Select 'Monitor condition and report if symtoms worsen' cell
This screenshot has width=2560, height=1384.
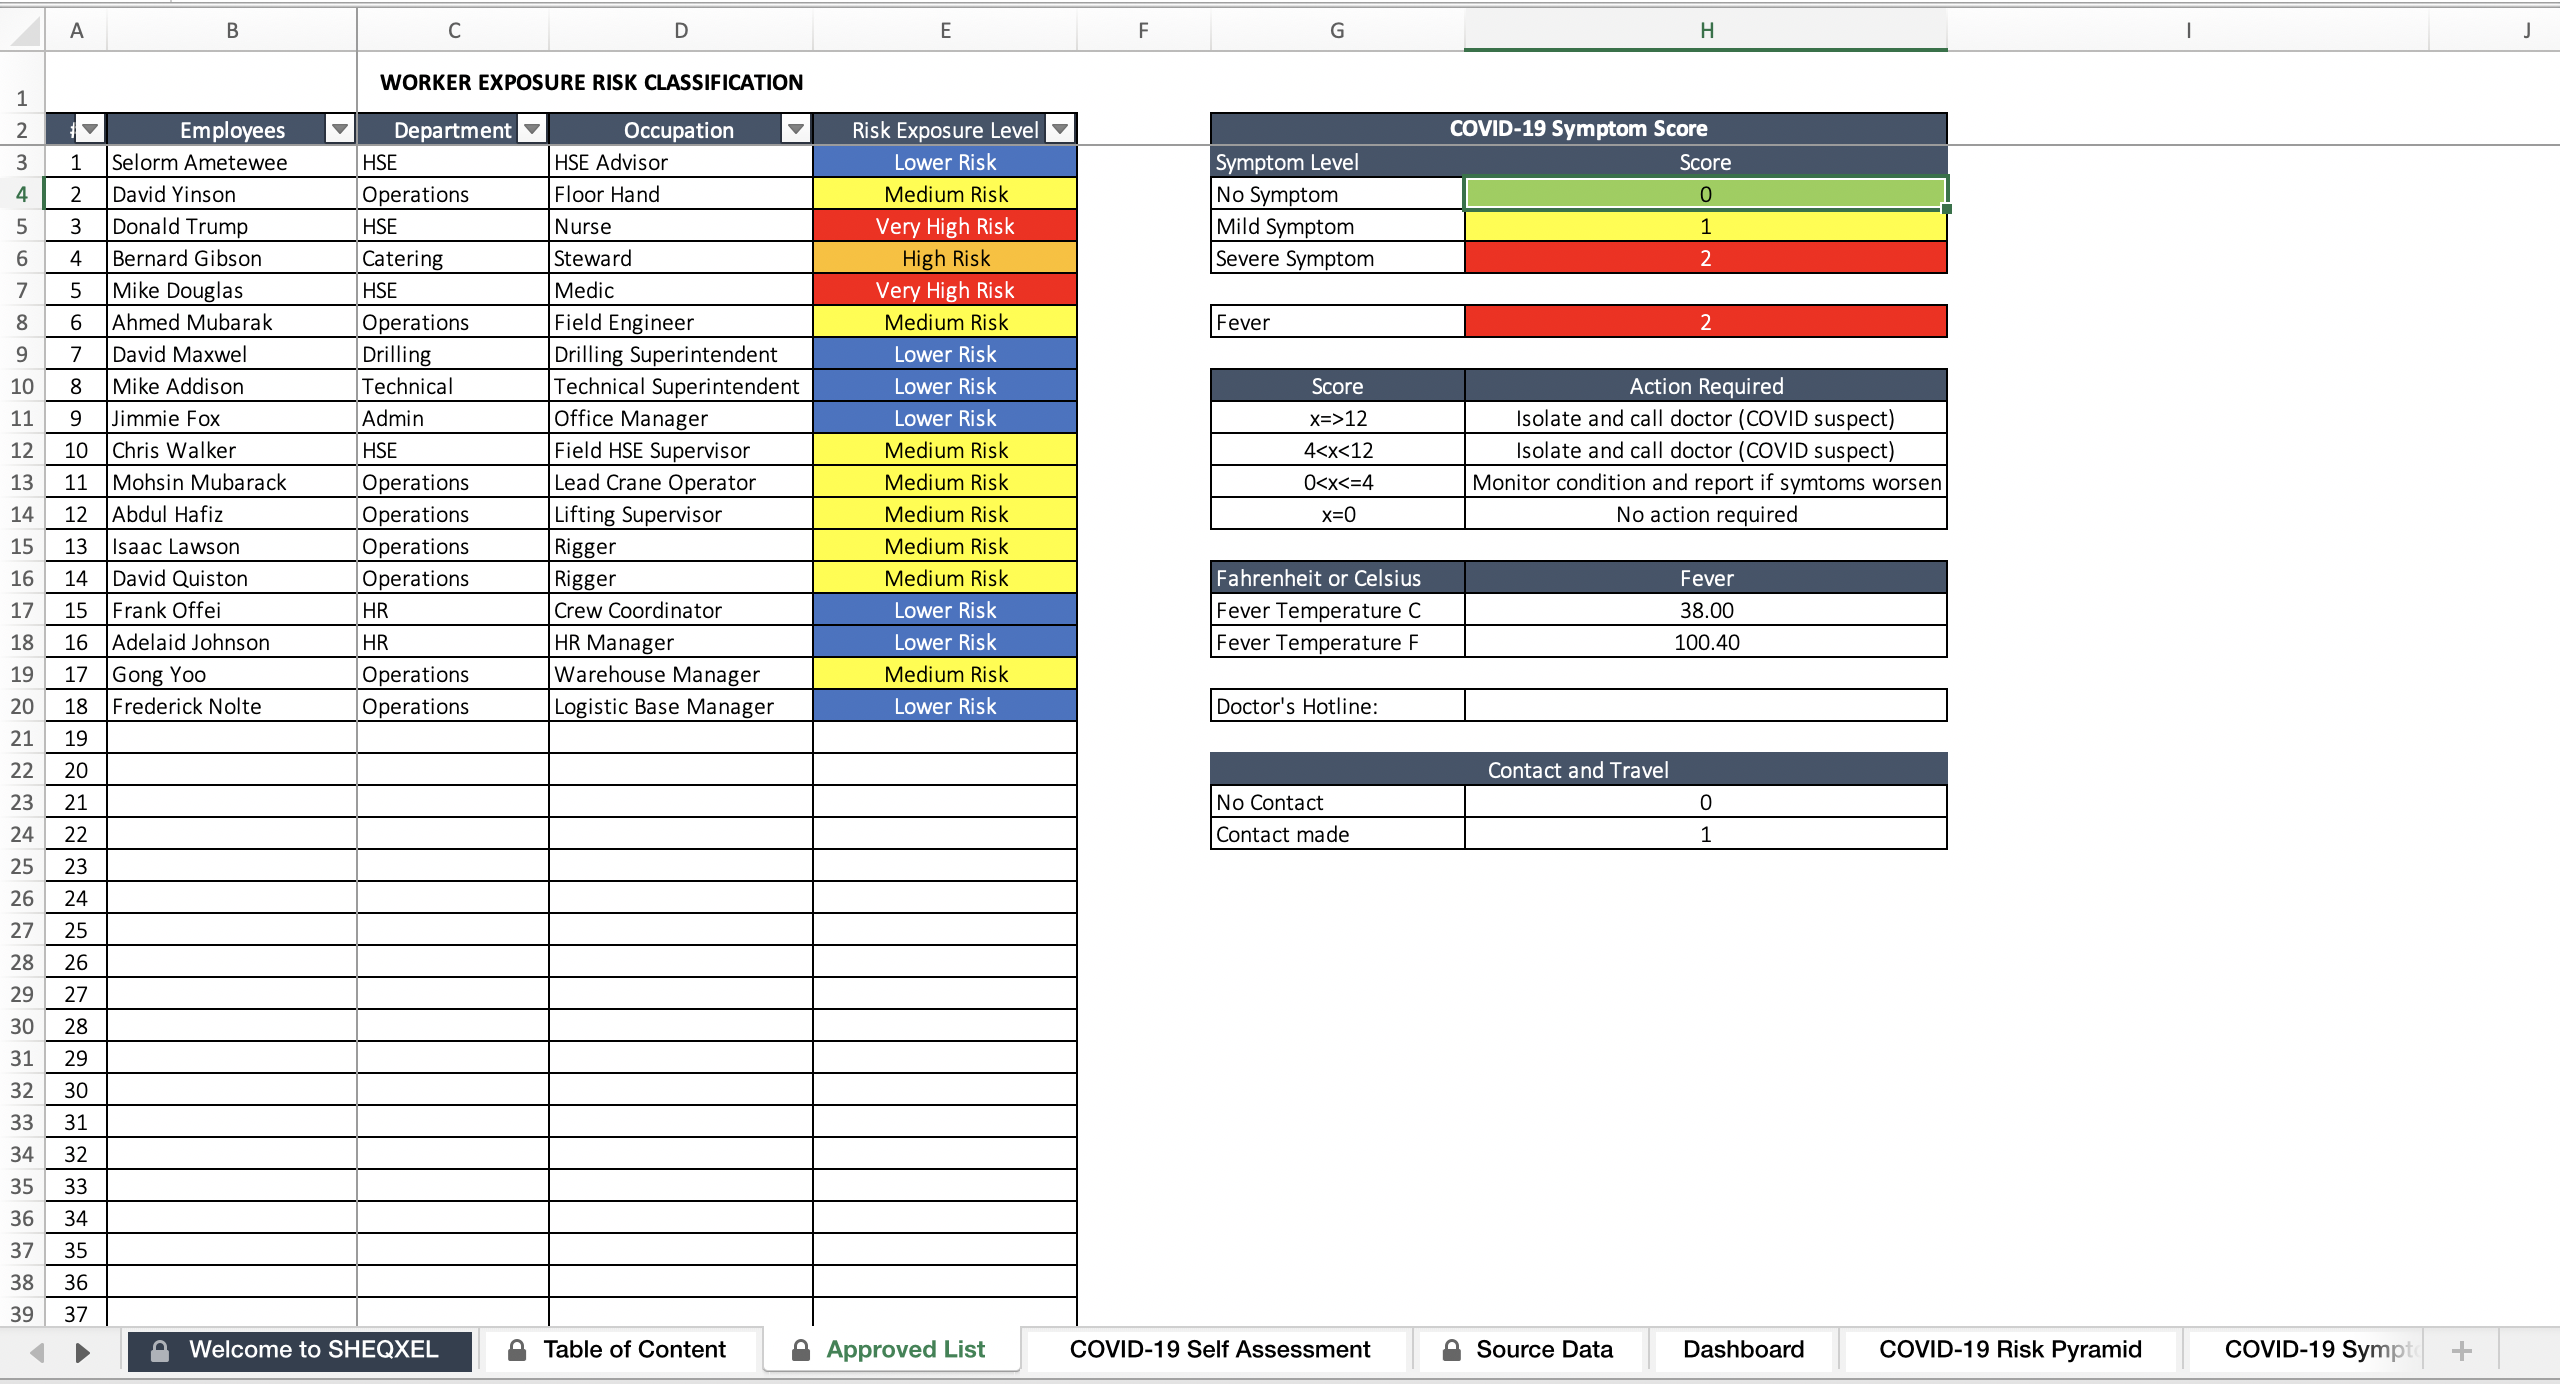(1706, 482)
